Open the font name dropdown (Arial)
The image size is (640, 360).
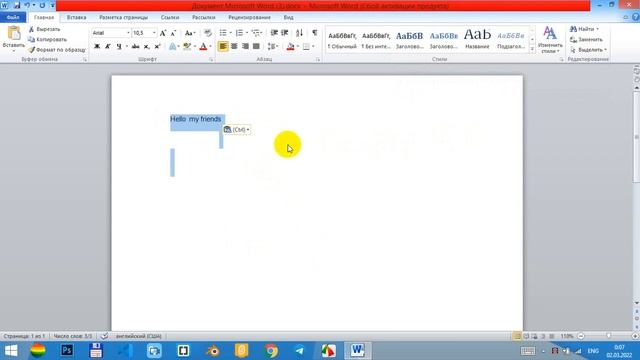pyautogui.click(x=128, y=33)
